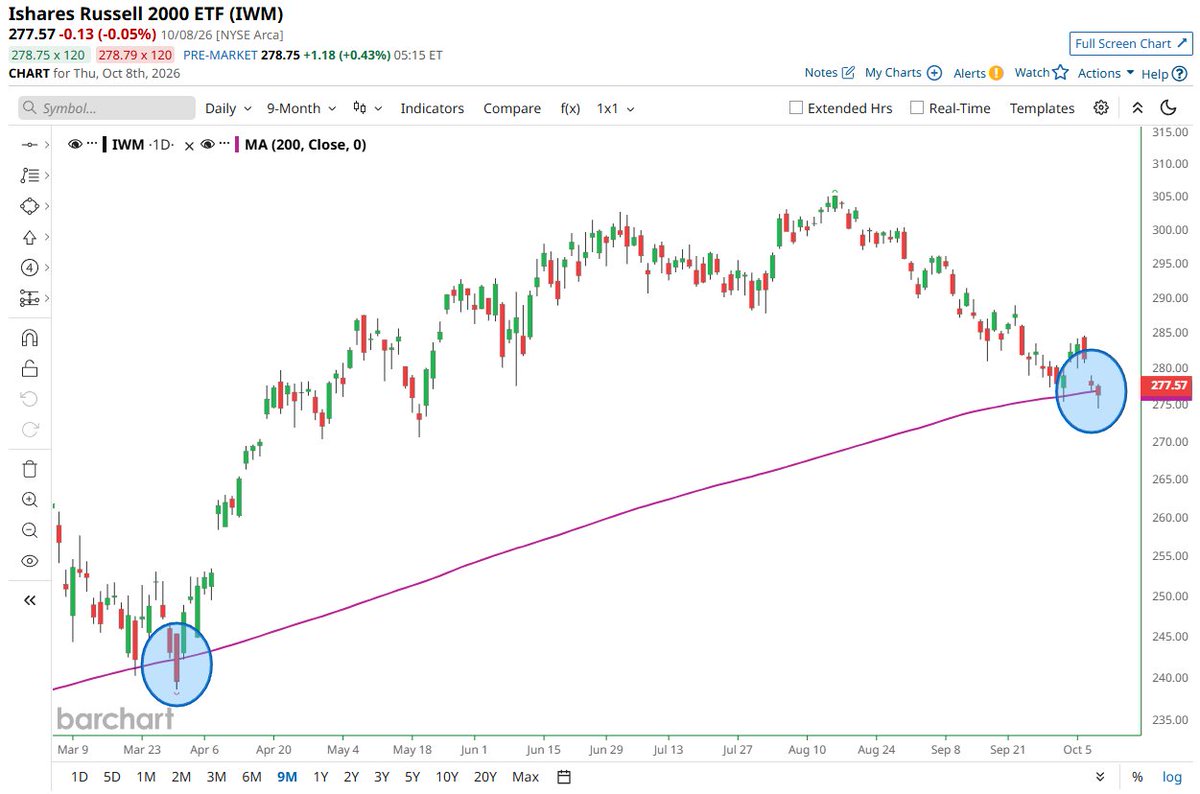Expand the trend line tool group arrow
The image size is (1200, 794).
click(47, 145)
